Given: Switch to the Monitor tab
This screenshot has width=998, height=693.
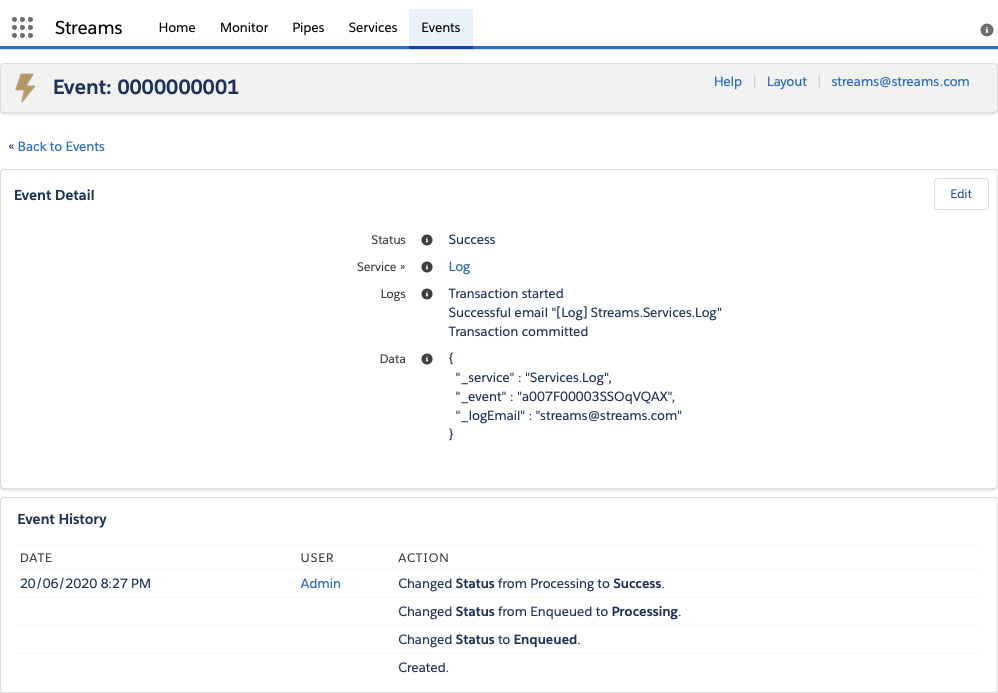Looking at the screenshot, I should click(x=244, y=27).
